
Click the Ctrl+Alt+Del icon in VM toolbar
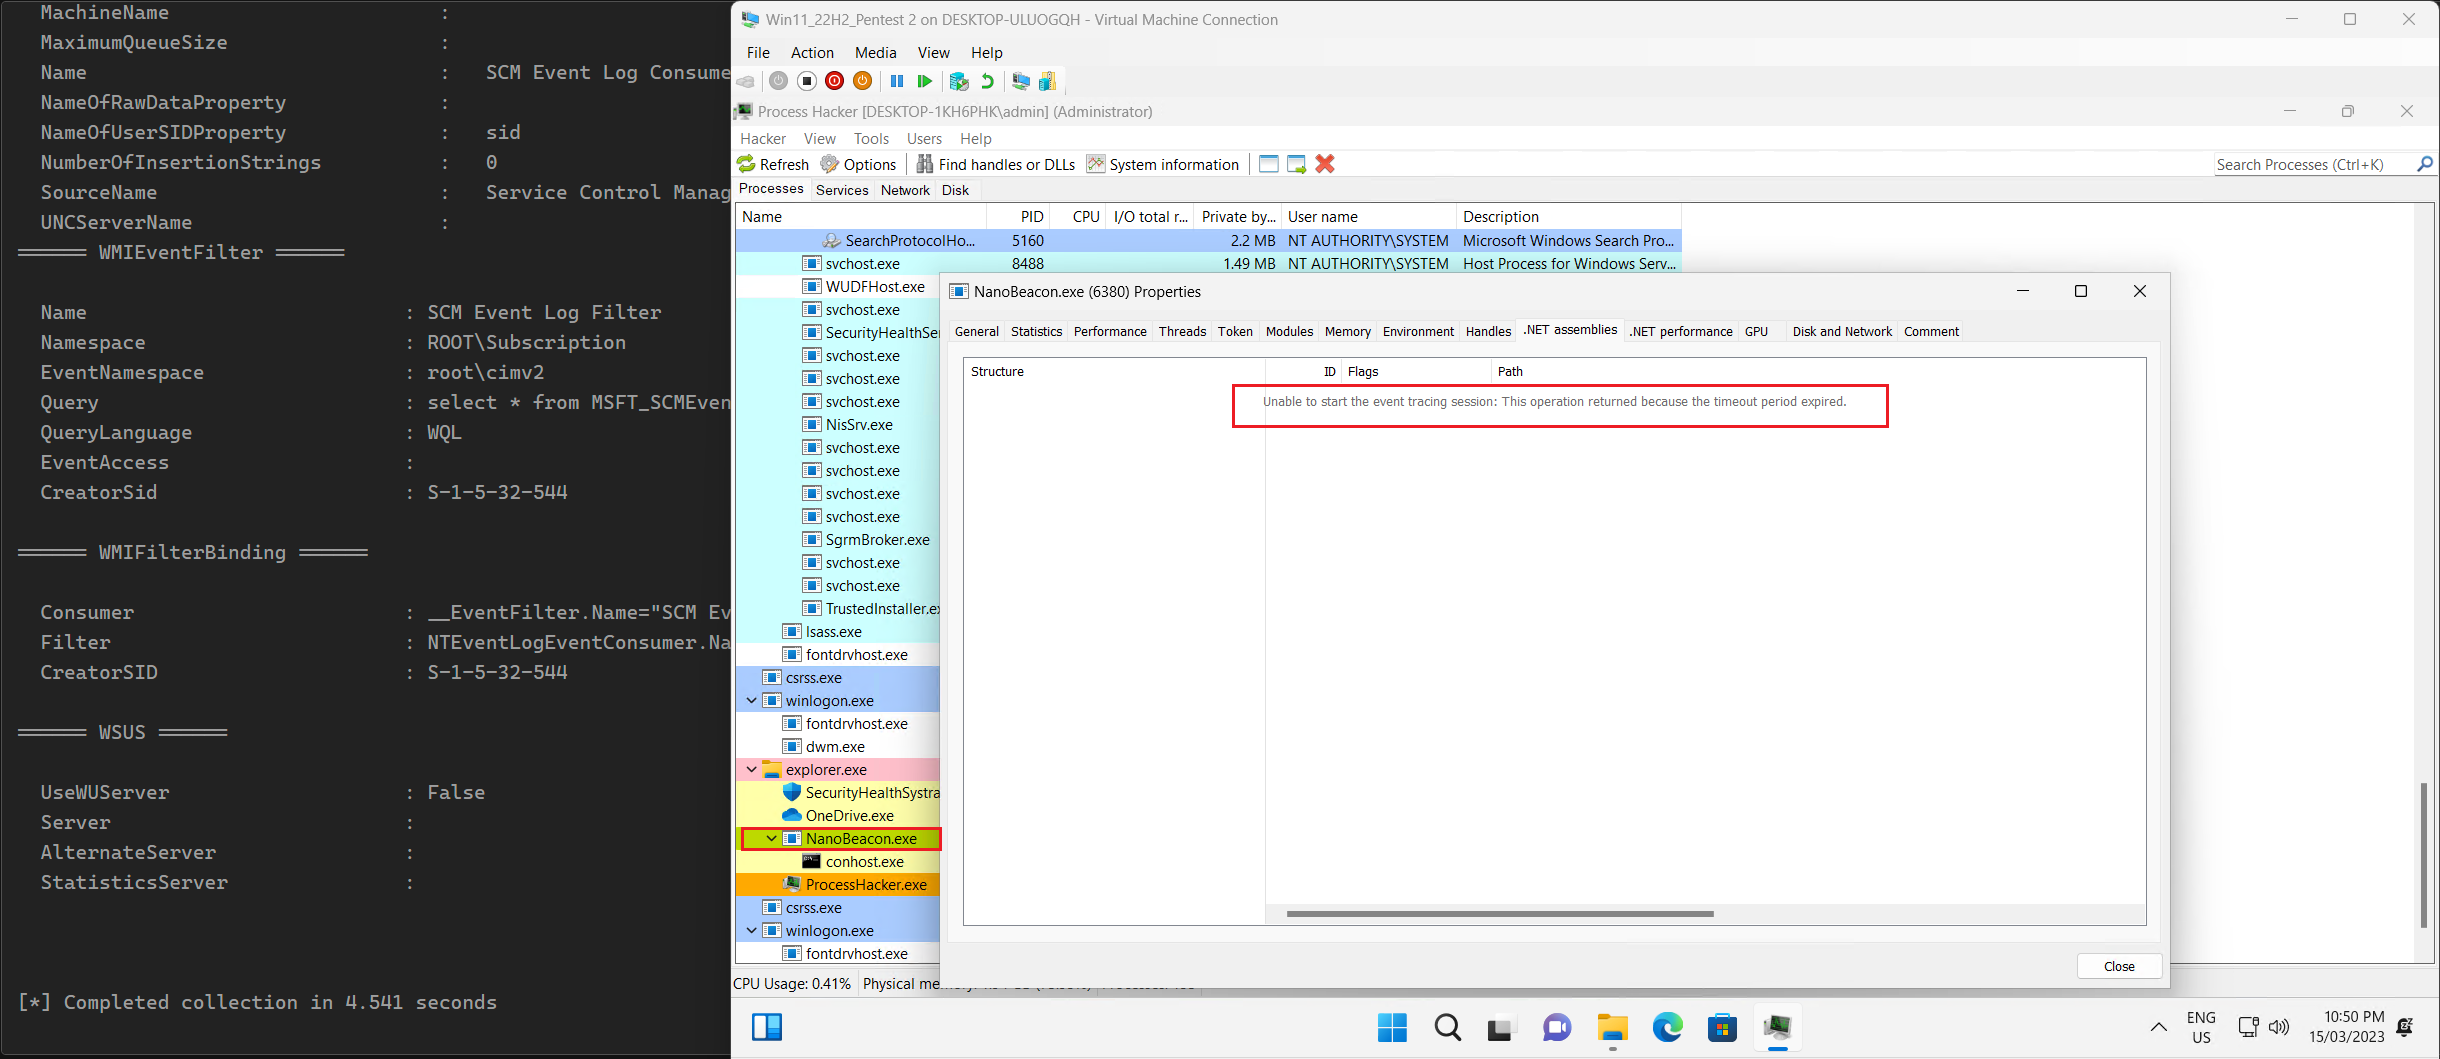746,81
